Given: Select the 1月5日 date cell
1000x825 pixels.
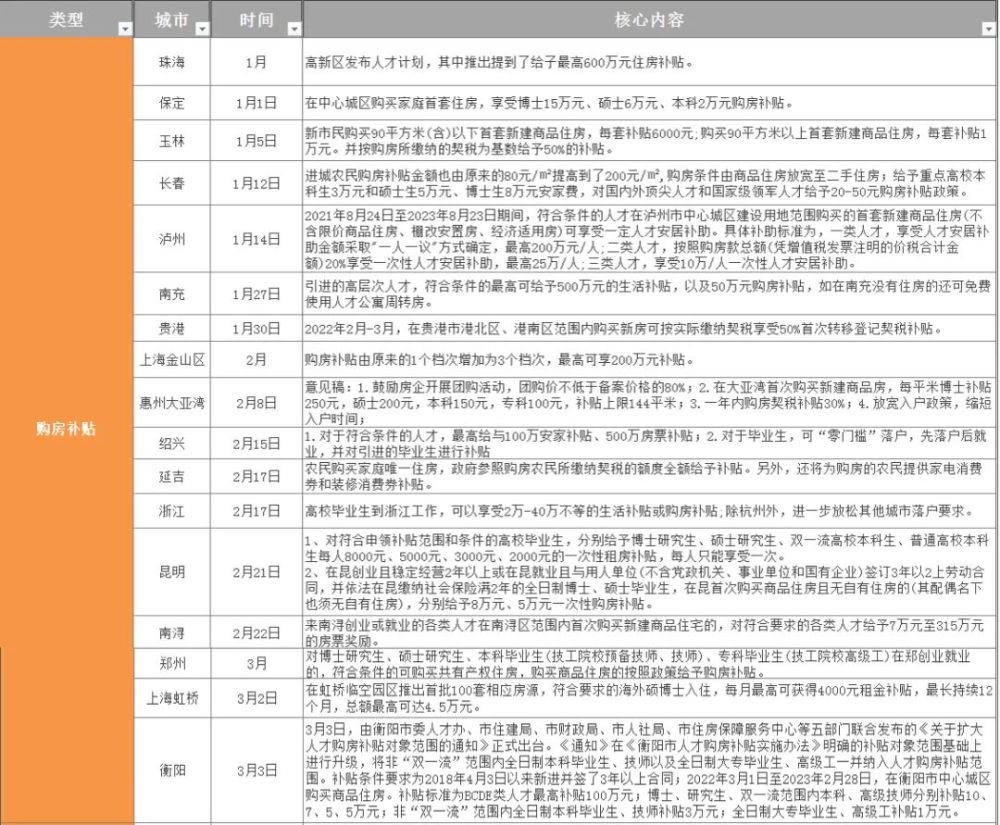Looking at the screenshot, I should coord(256,141).
